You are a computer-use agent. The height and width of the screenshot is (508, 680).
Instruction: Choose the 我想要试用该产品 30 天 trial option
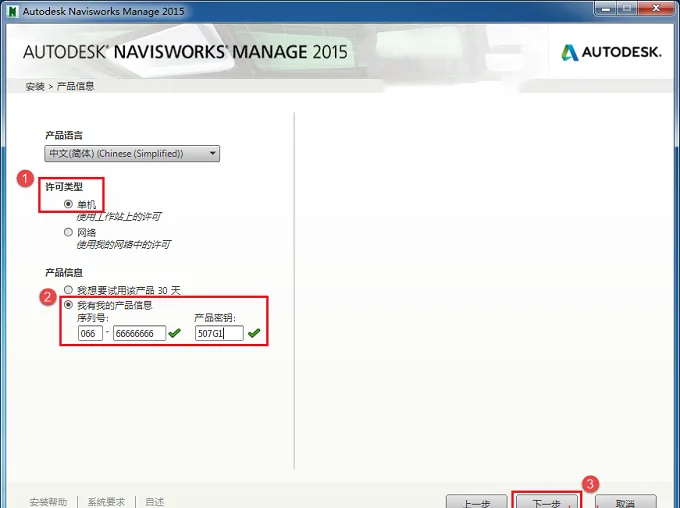68,289
